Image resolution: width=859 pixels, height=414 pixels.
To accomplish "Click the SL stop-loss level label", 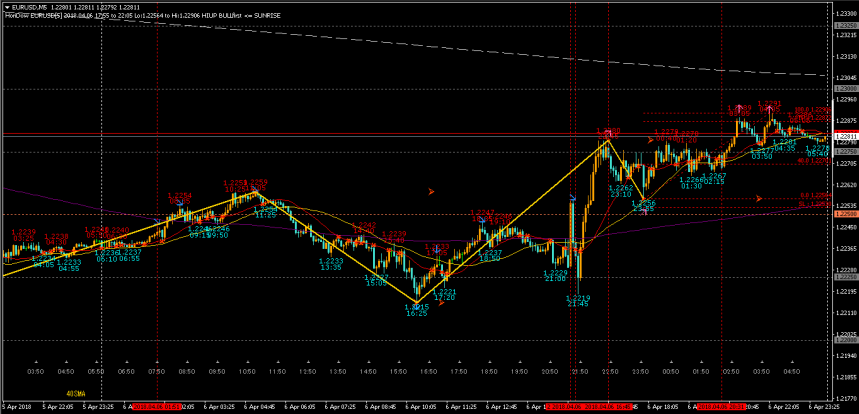I will (x=815, y=204).
